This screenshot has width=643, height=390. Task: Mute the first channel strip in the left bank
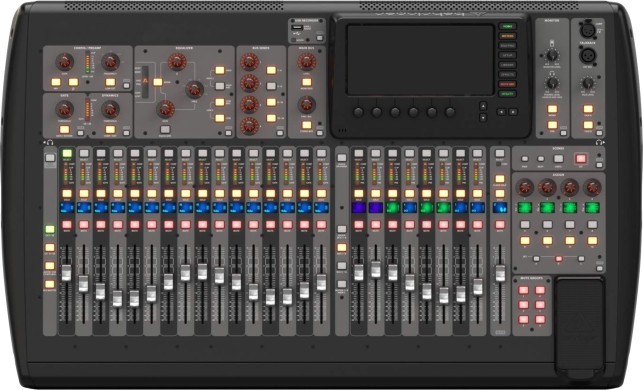[67, 225]
